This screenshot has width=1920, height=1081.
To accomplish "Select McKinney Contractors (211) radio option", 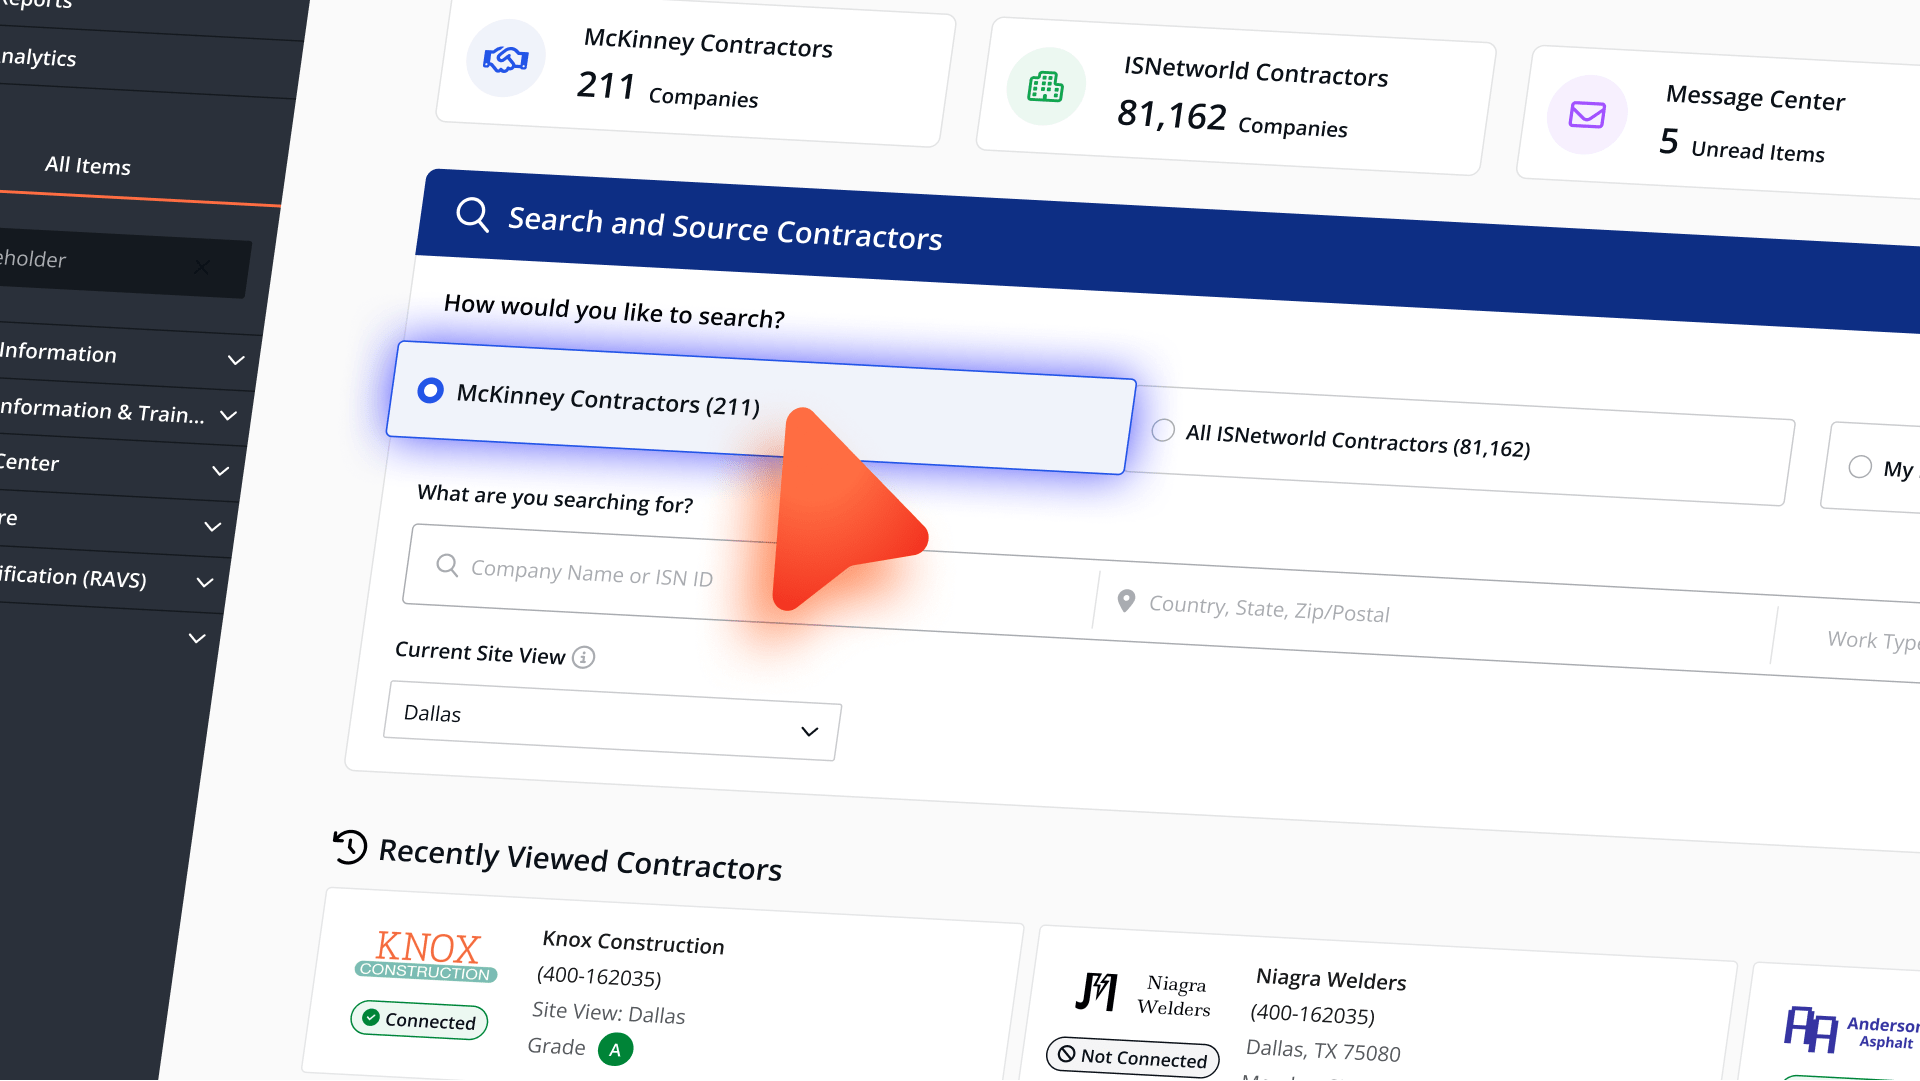I will tap(759, 408).
